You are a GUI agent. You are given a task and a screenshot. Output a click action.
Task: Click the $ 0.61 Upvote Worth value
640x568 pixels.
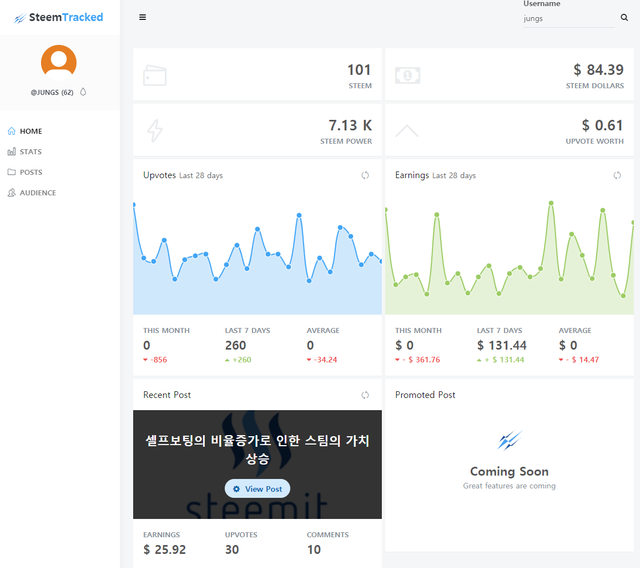(x=602, y=125)
